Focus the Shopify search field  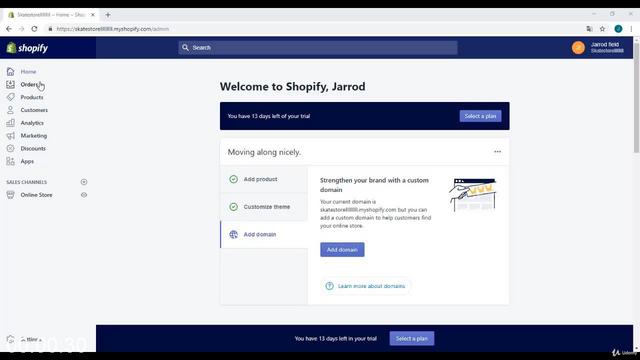click(318, 48)
